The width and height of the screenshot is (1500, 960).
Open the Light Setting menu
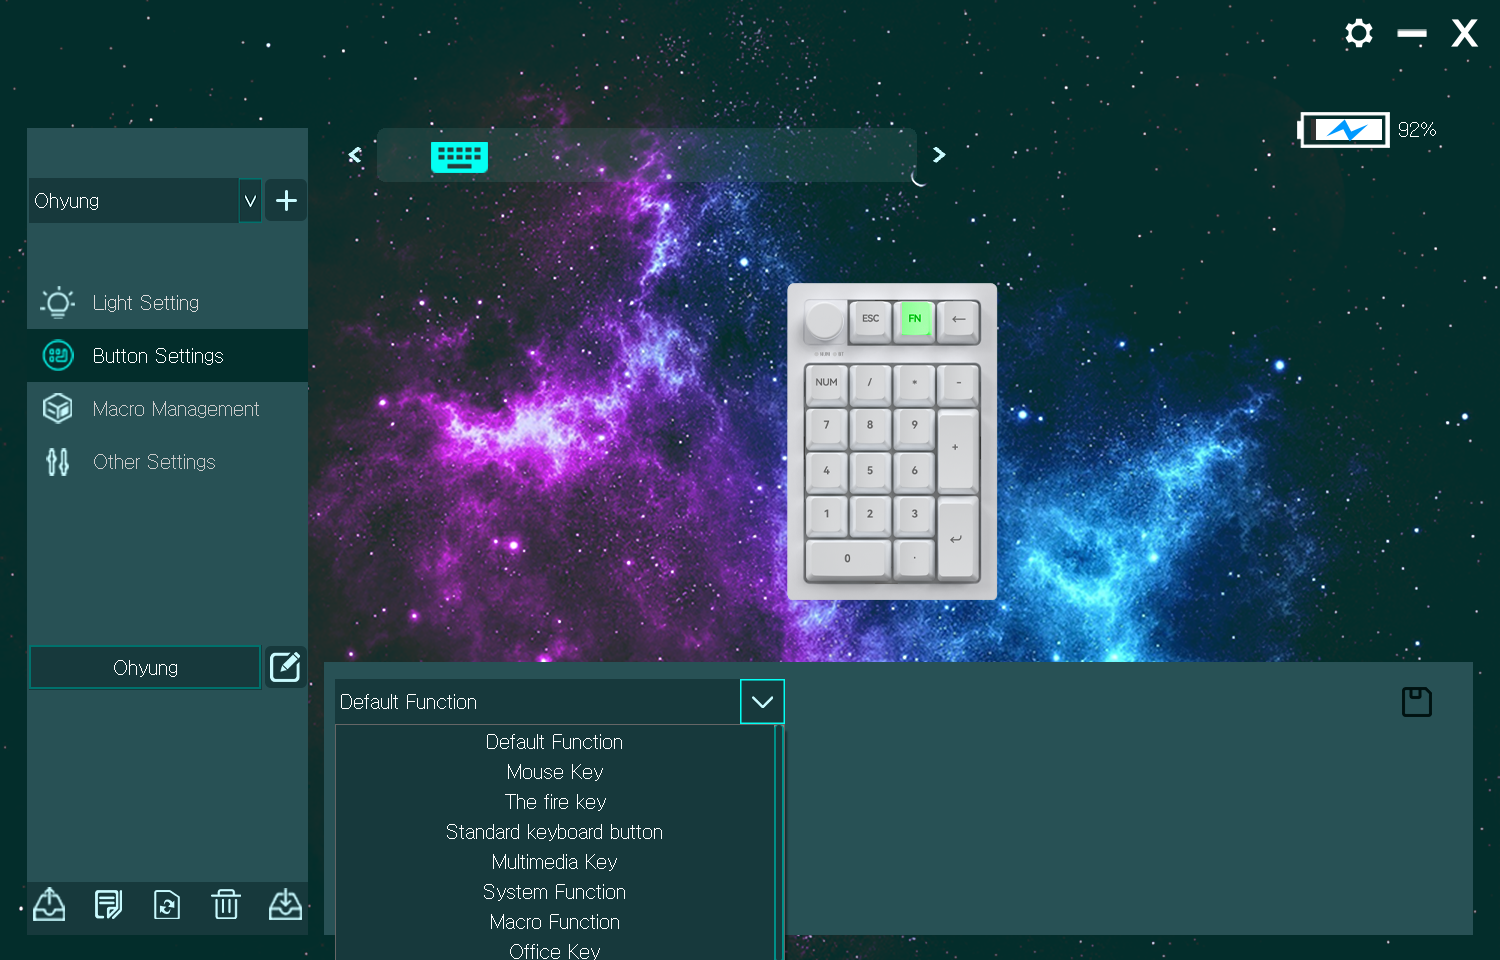tap(146, 303)
